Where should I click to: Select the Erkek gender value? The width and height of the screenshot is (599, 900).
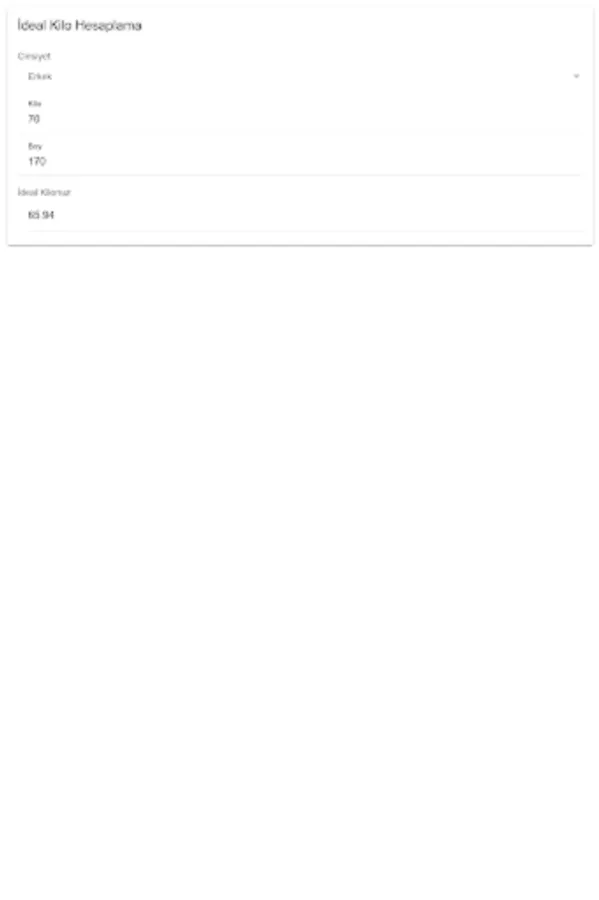[40, 76]
